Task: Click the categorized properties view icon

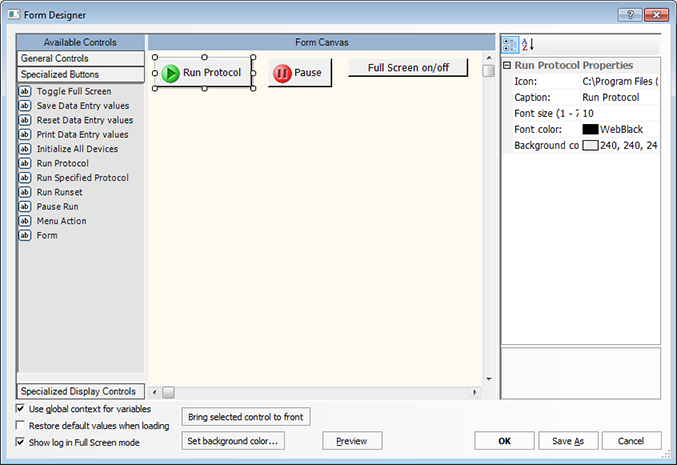Action: click(x=510, y=44)
